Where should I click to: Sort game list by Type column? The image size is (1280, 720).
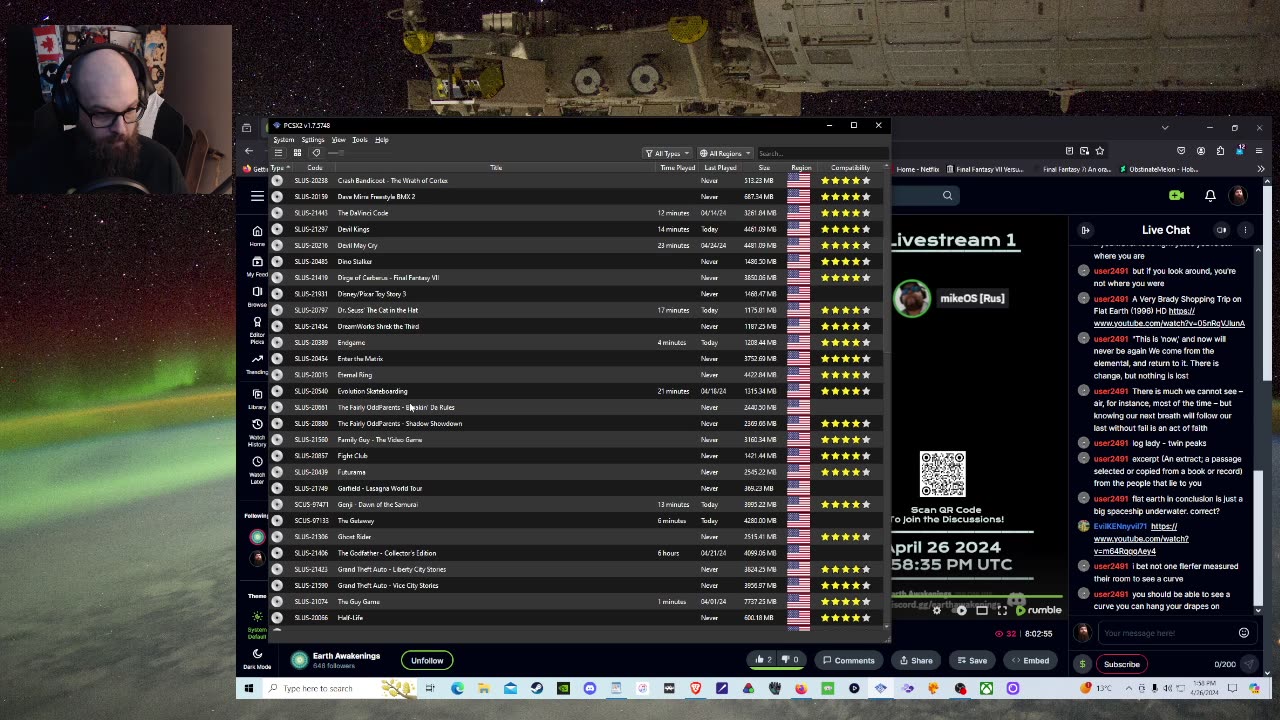[x=279, y=168]
